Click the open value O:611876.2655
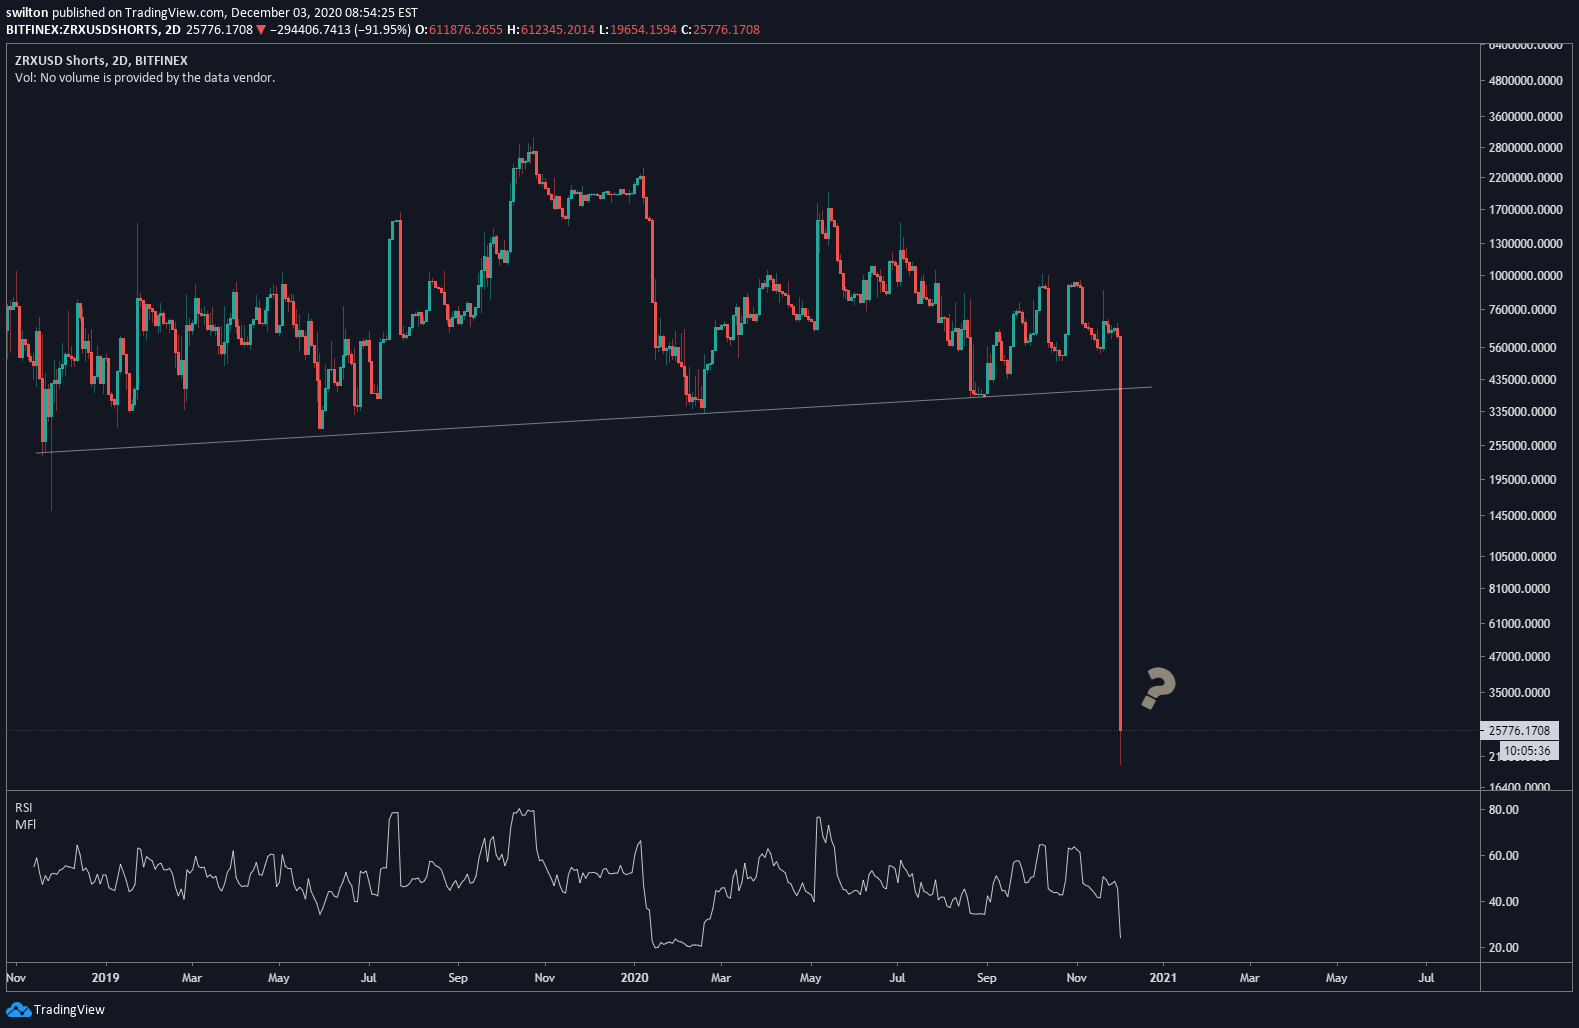 (x=458, y=29)
